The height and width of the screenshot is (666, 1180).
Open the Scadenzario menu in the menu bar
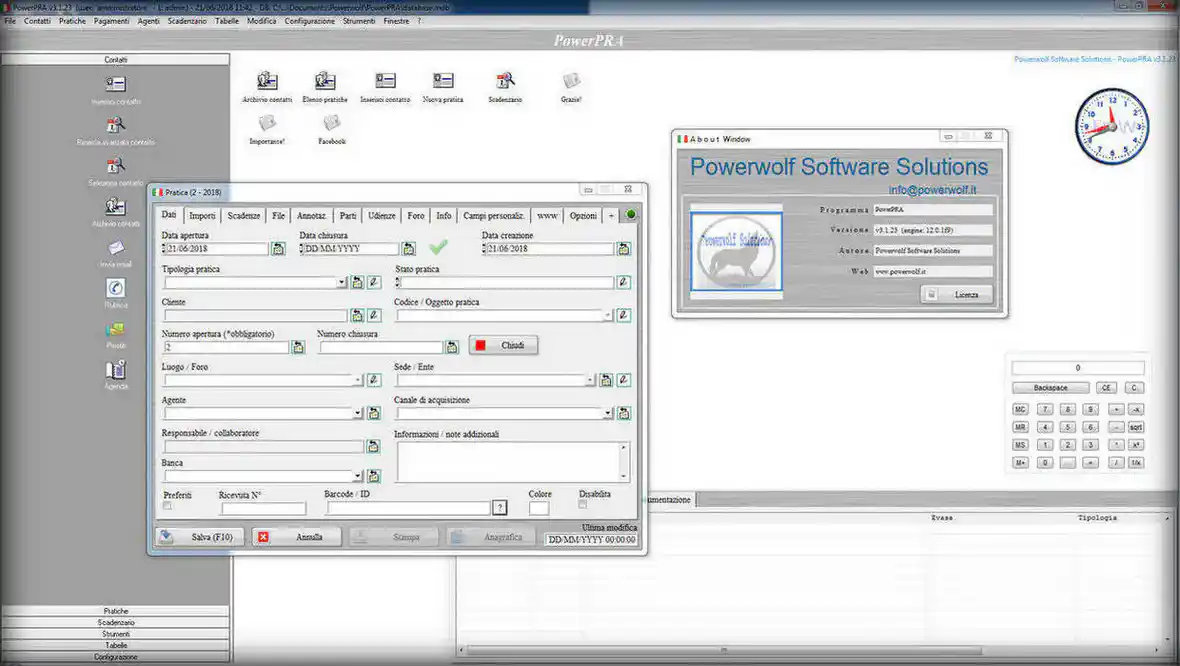(187, 21)
